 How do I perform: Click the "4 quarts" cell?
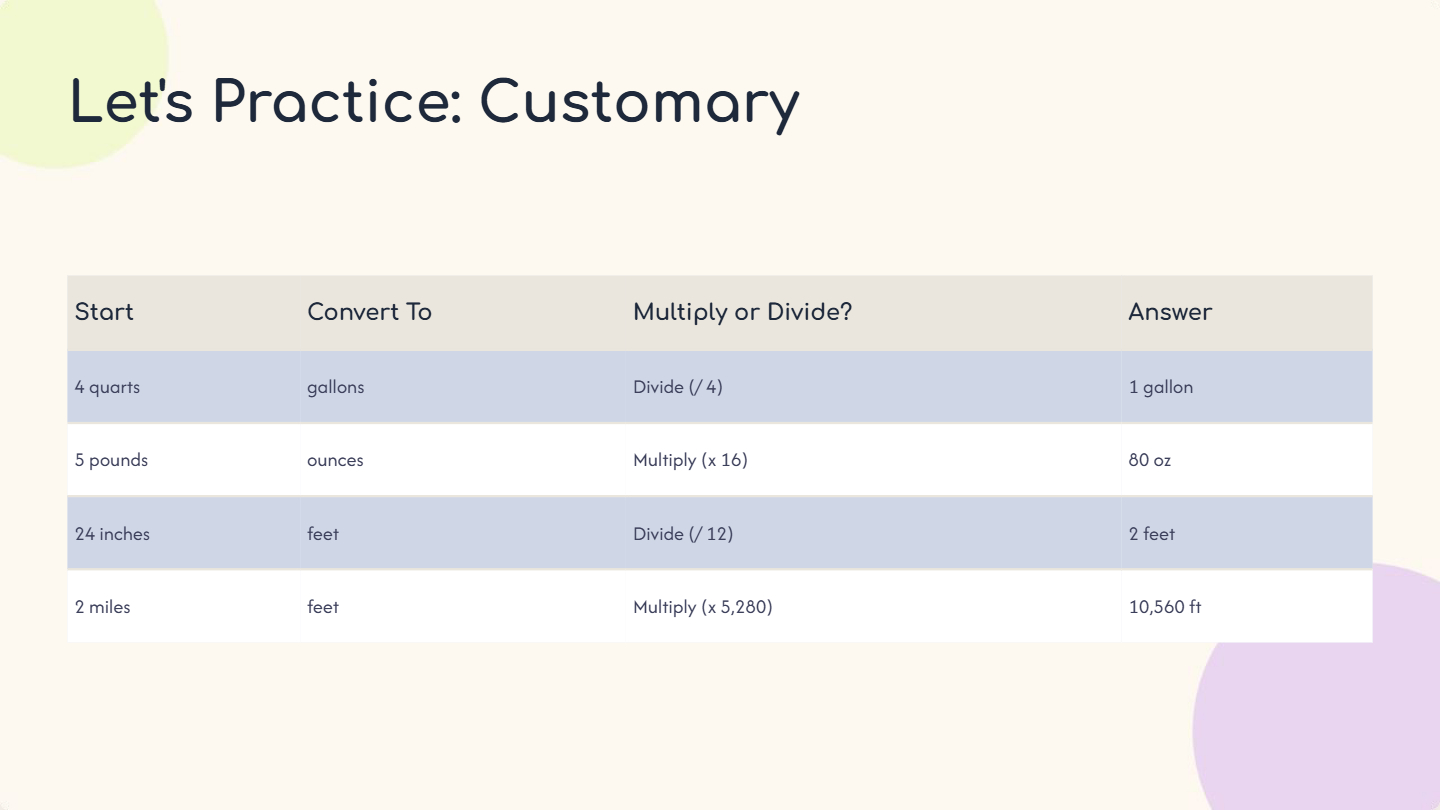pos(107,387)
